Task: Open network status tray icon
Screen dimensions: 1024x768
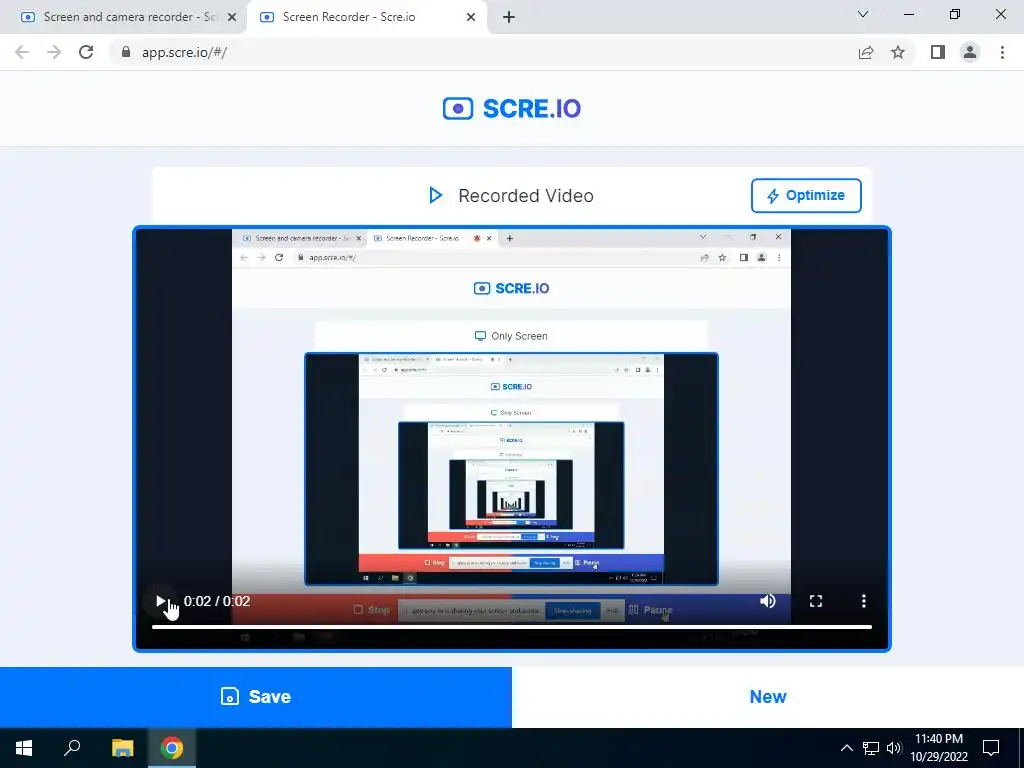Action: point(871,748)
